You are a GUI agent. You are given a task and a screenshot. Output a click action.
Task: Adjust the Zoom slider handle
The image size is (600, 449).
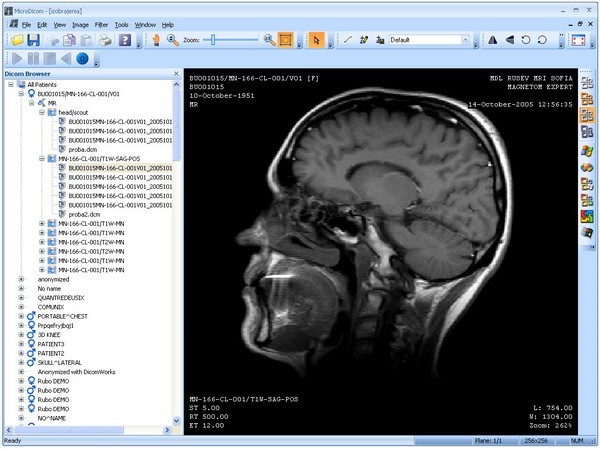213,39
